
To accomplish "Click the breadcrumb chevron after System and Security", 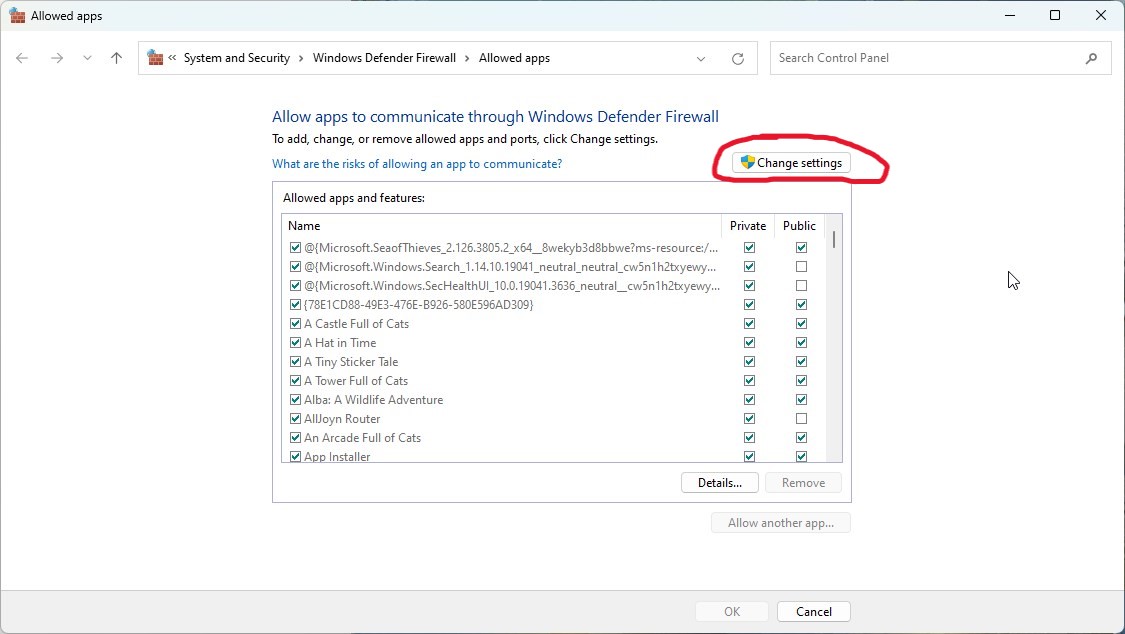I will click(301, 58).
